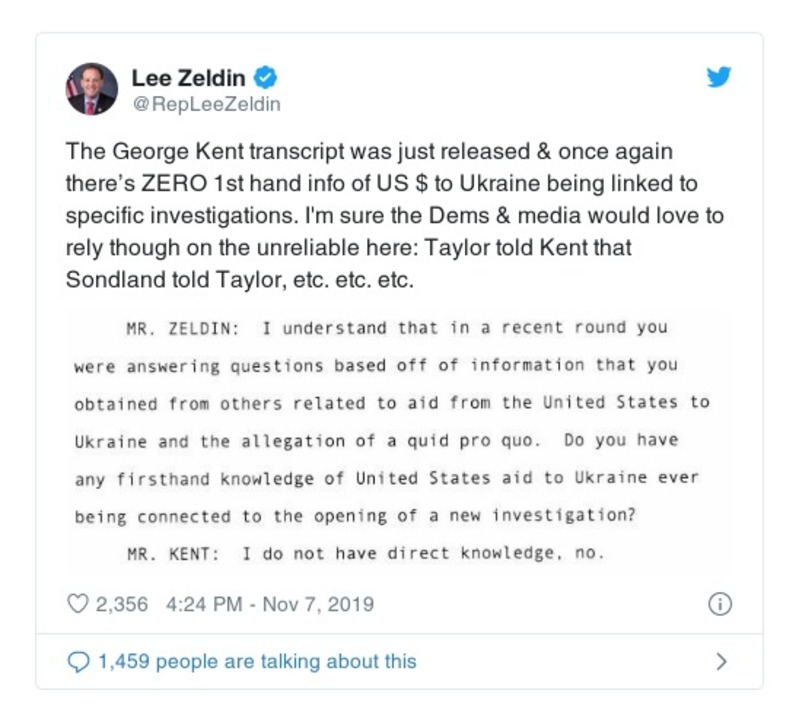
Task: Click the "MR. KENT" line in the transcript
Action: [365, 553]
